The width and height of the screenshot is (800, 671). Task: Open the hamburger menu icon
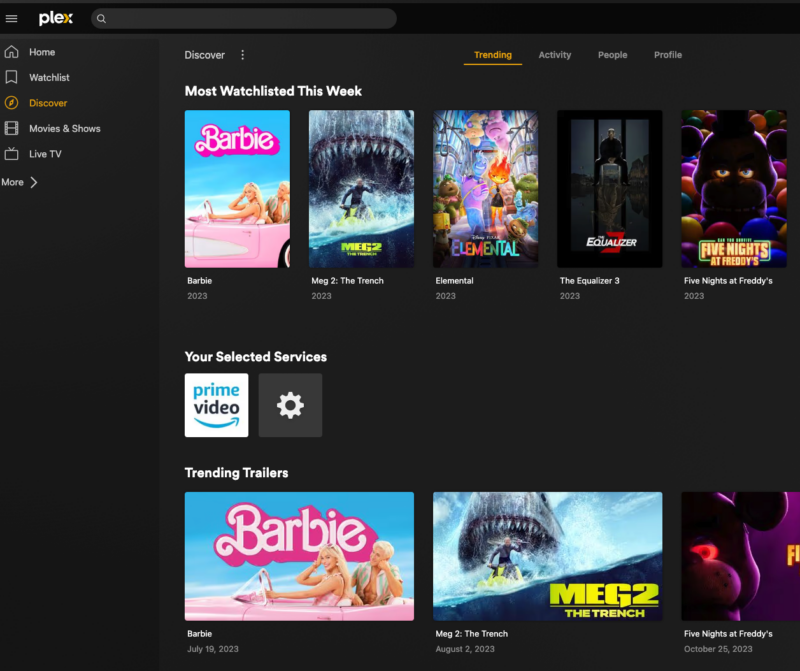pos(11,19)
